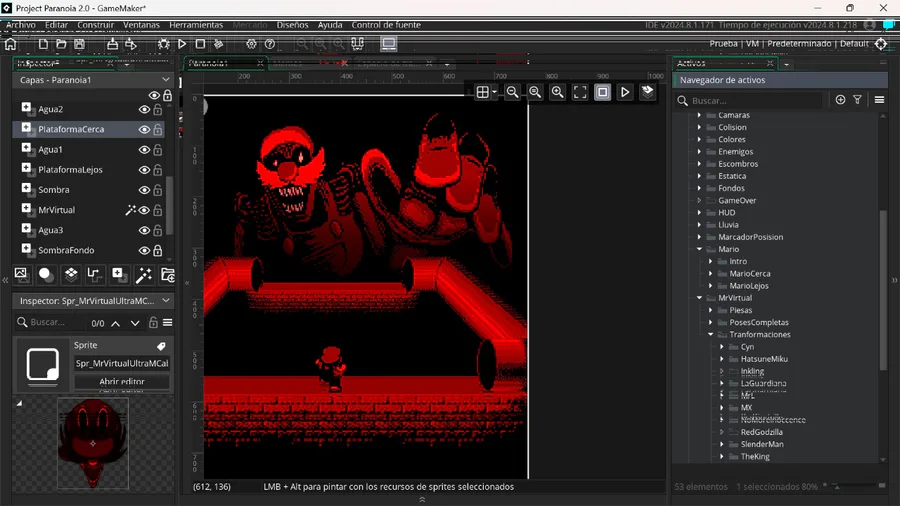
Task: Fit the room to the window icon
Action: click(x=580, y=92)
